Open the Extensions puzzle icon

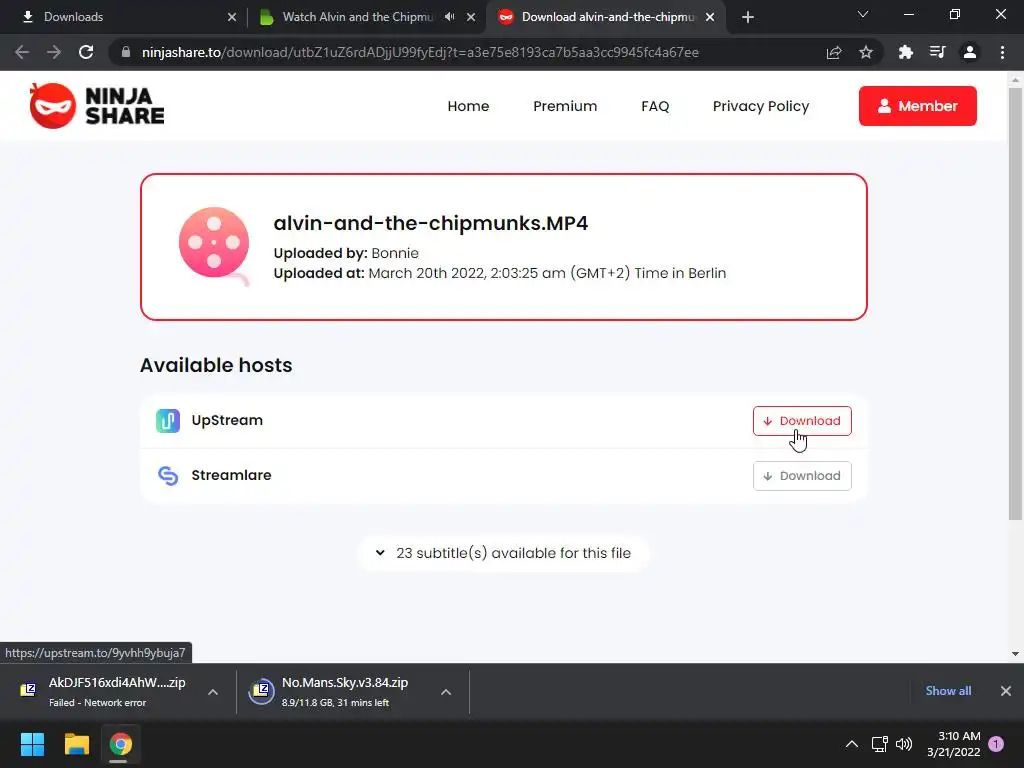pyautogui.click(x=905, y=52)
